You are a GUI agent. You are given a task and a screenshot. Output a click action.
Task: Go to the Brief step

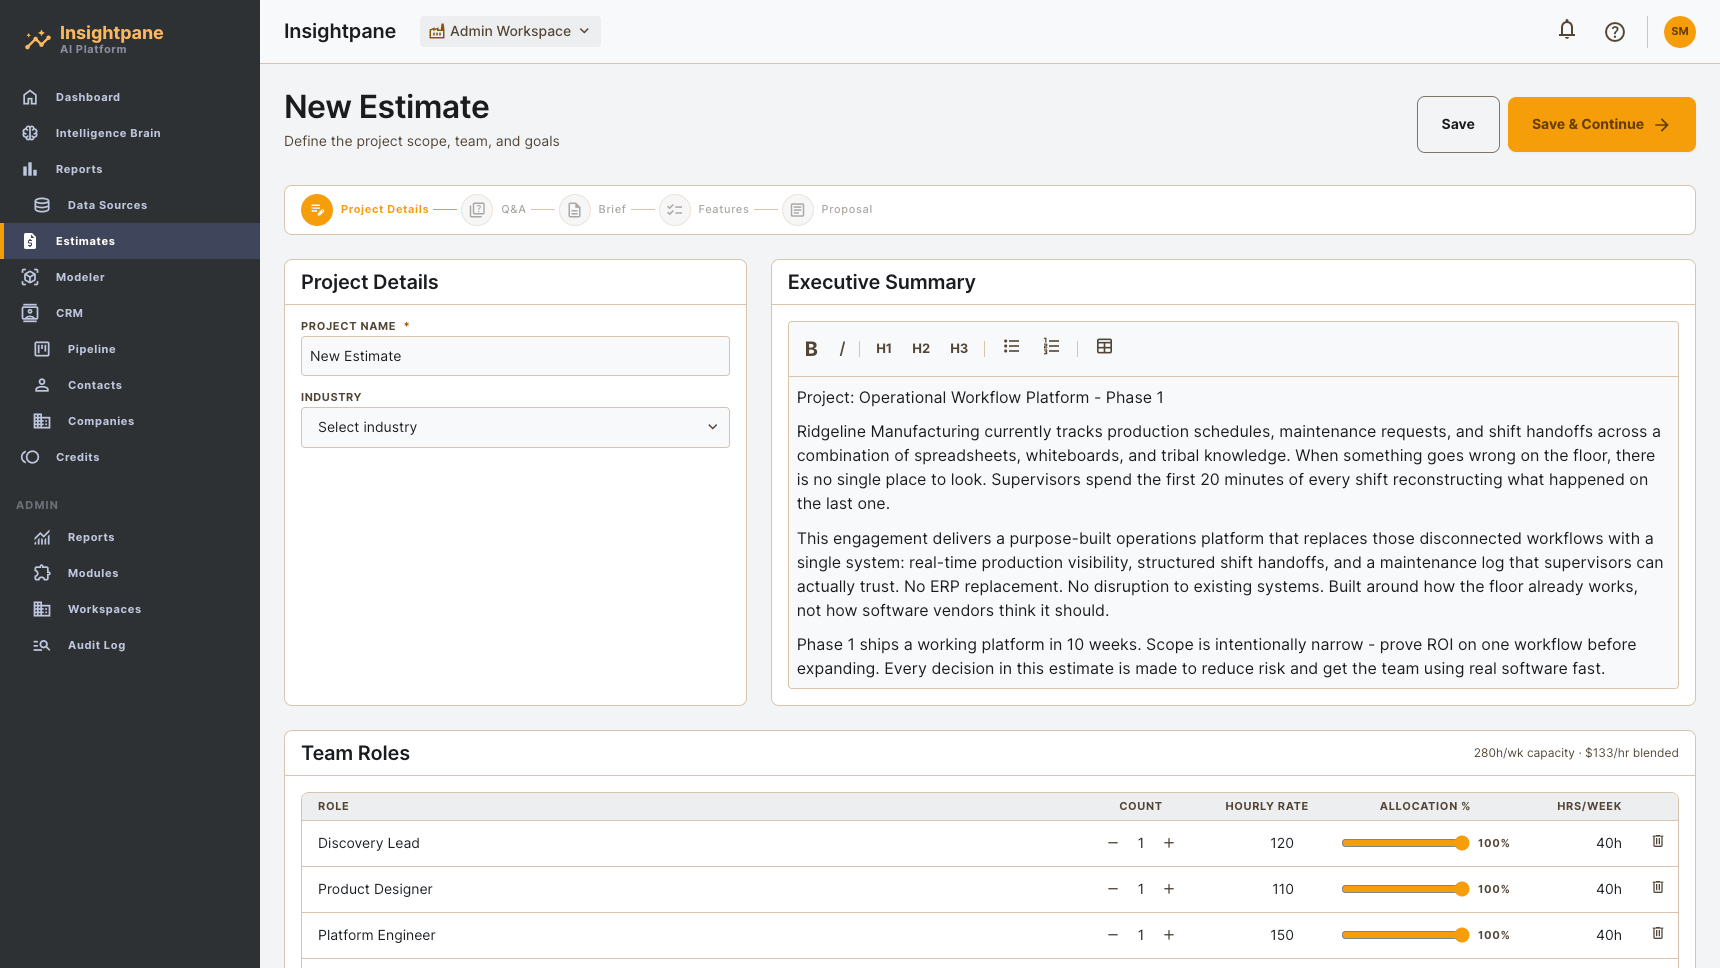[x=593, y=210]
